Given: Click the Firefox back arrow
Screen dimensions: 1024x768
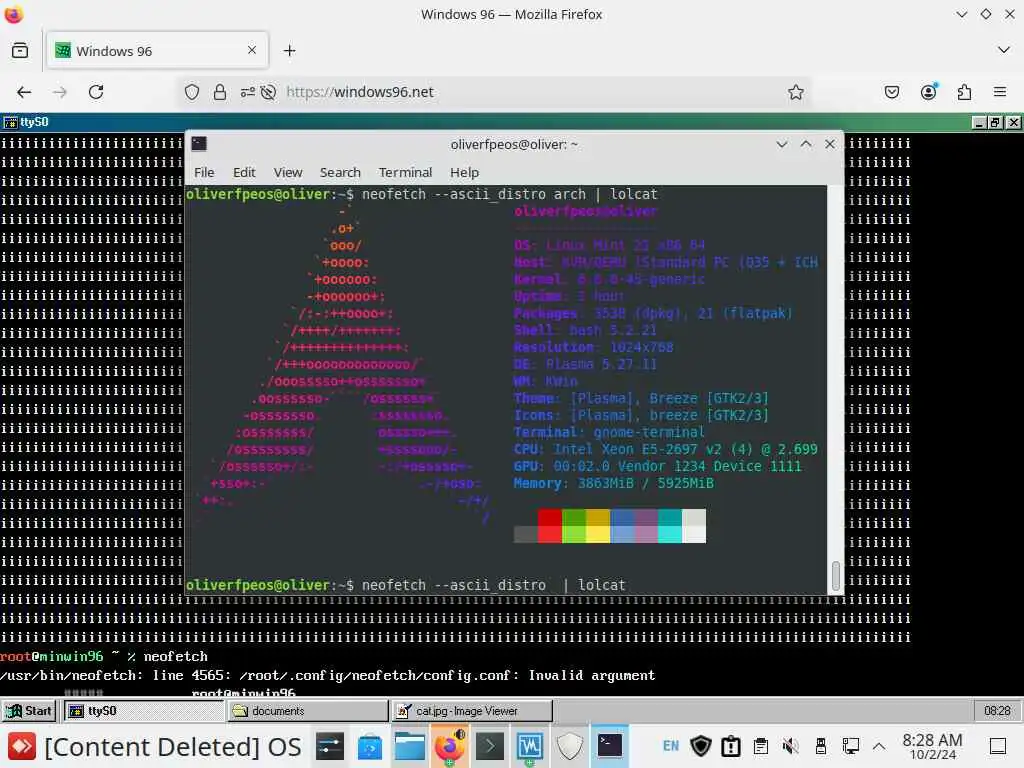Looking at the screenshot, I should 24,92.
